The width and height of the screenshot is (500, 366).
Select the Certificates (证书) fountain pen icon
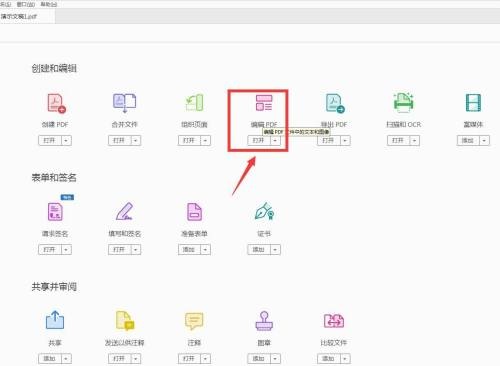point(264,211)
